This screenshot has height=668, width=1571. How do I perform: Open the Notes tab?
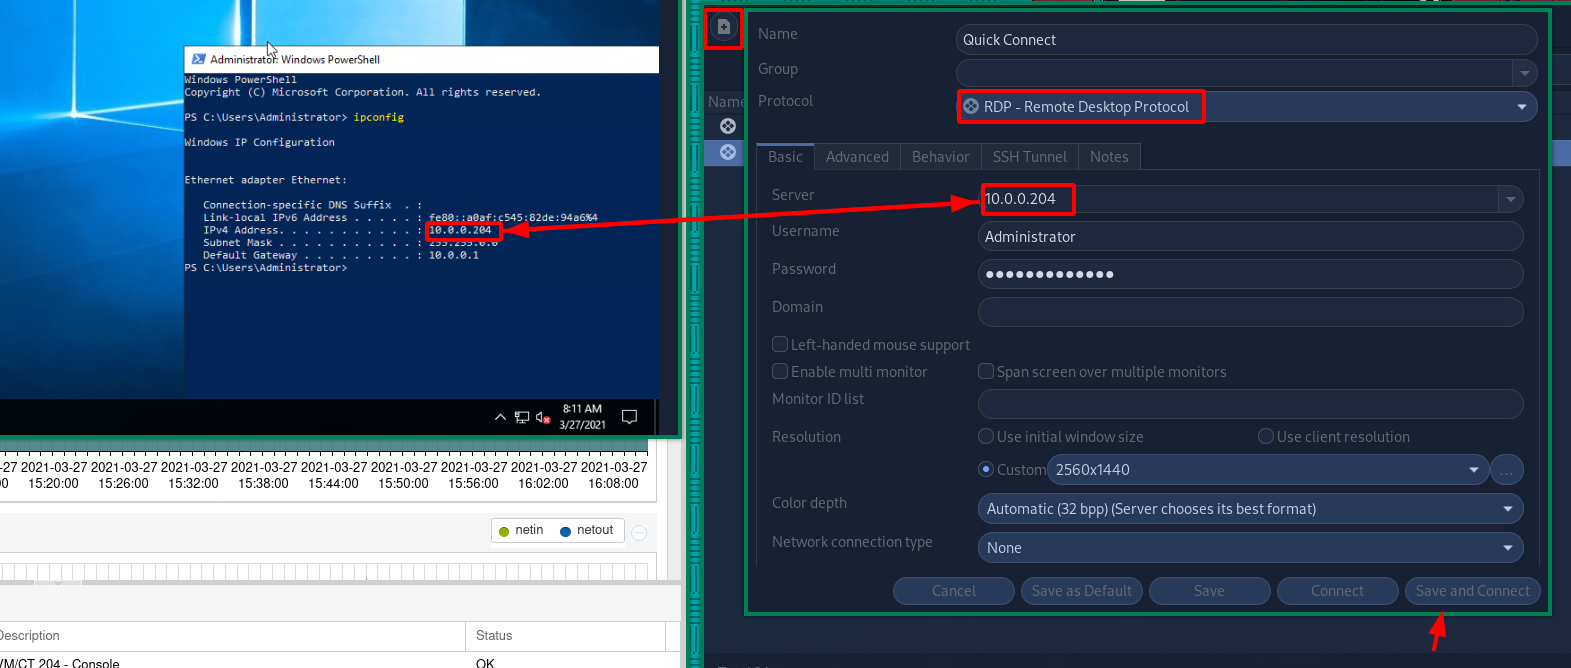[1109, 157]
